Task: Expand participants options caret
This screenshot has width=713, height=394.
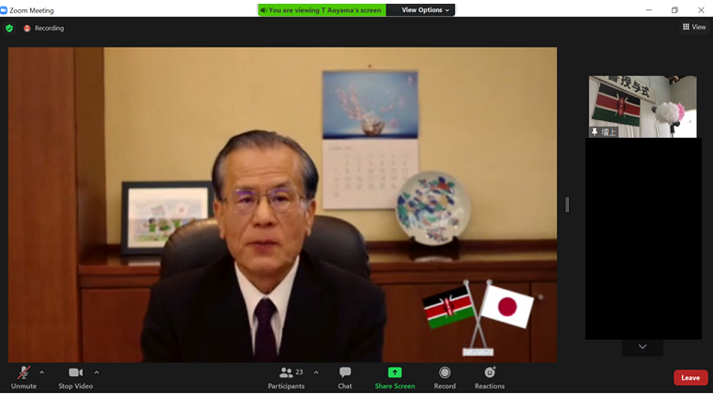Action: pyautogui.click(x=316, y=373)
